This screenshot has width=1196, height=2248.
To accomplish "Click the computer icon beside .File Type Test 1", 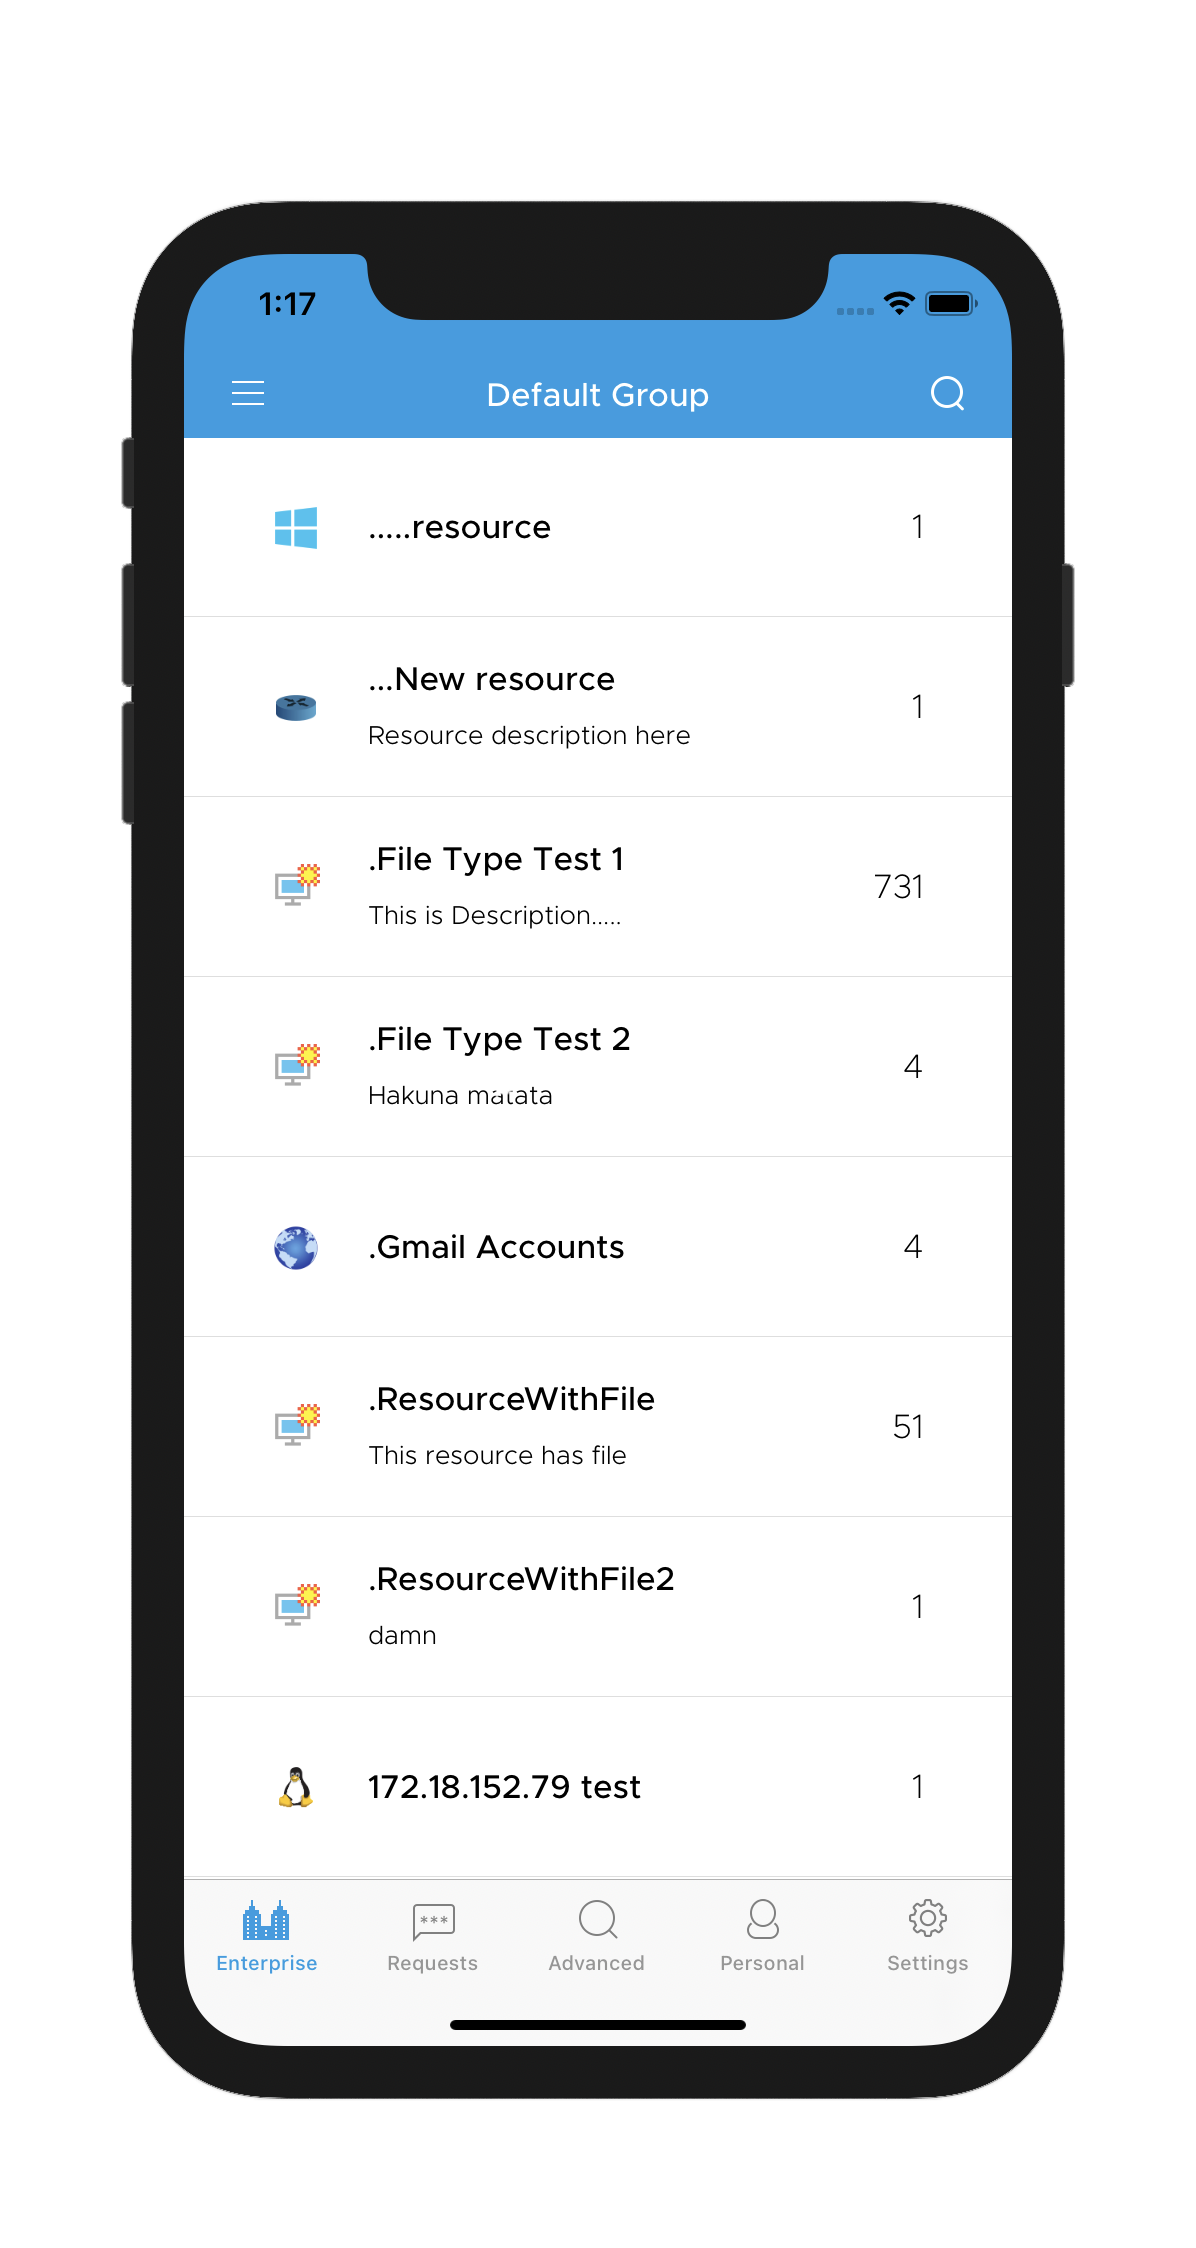I will (x=297, y=885).
